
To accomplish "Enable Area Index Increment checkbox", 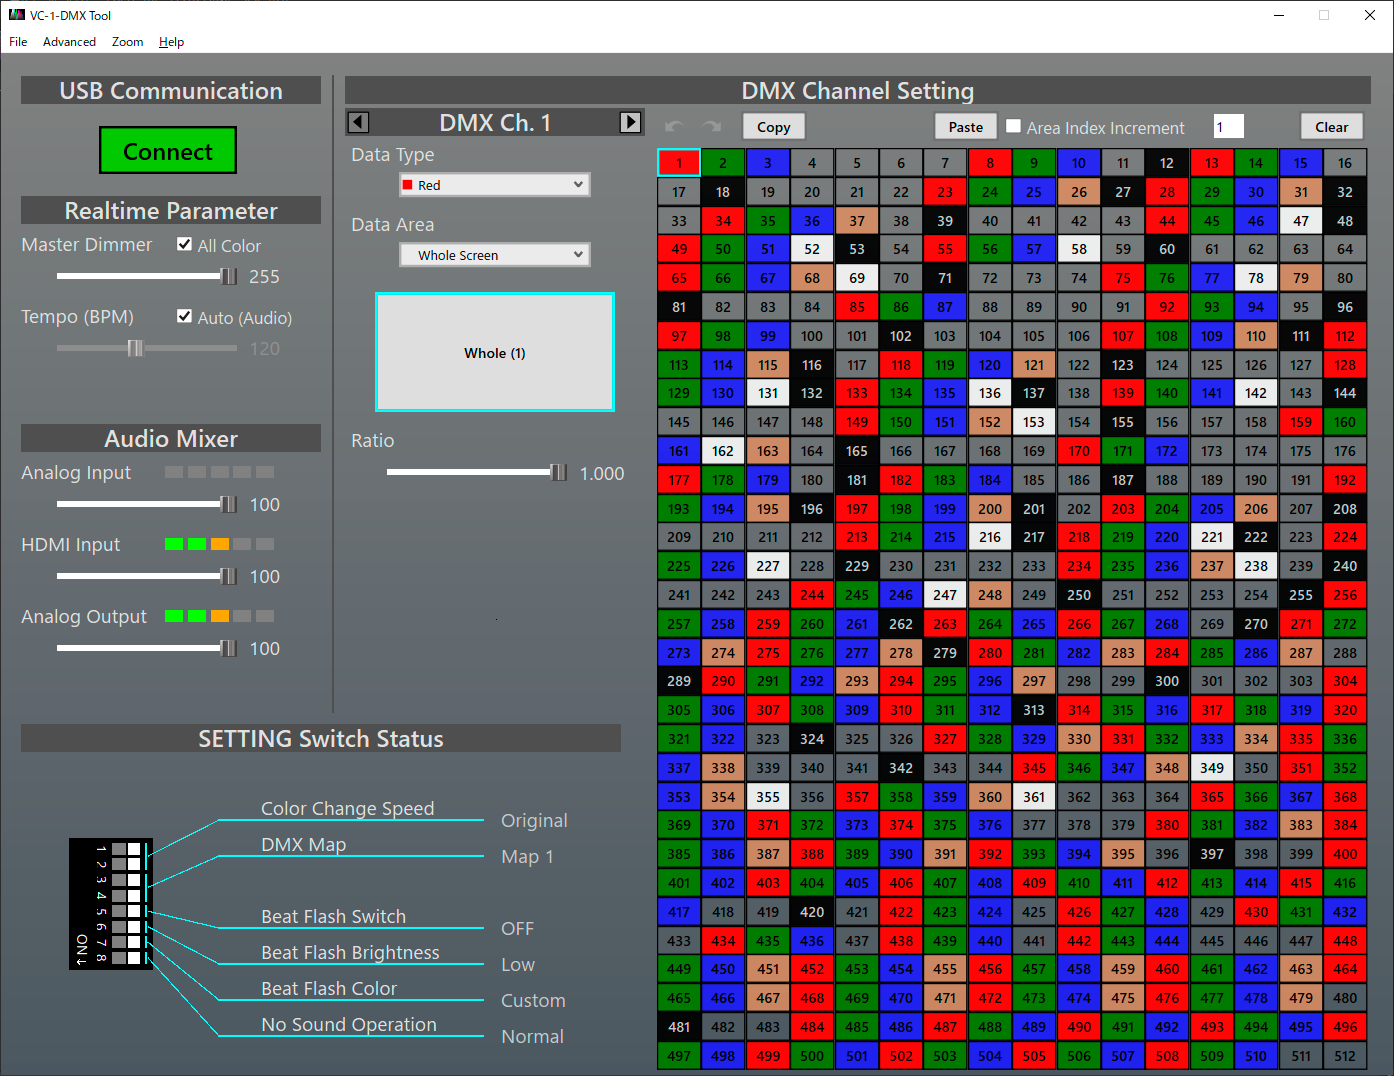I will tap(1013, 126).
